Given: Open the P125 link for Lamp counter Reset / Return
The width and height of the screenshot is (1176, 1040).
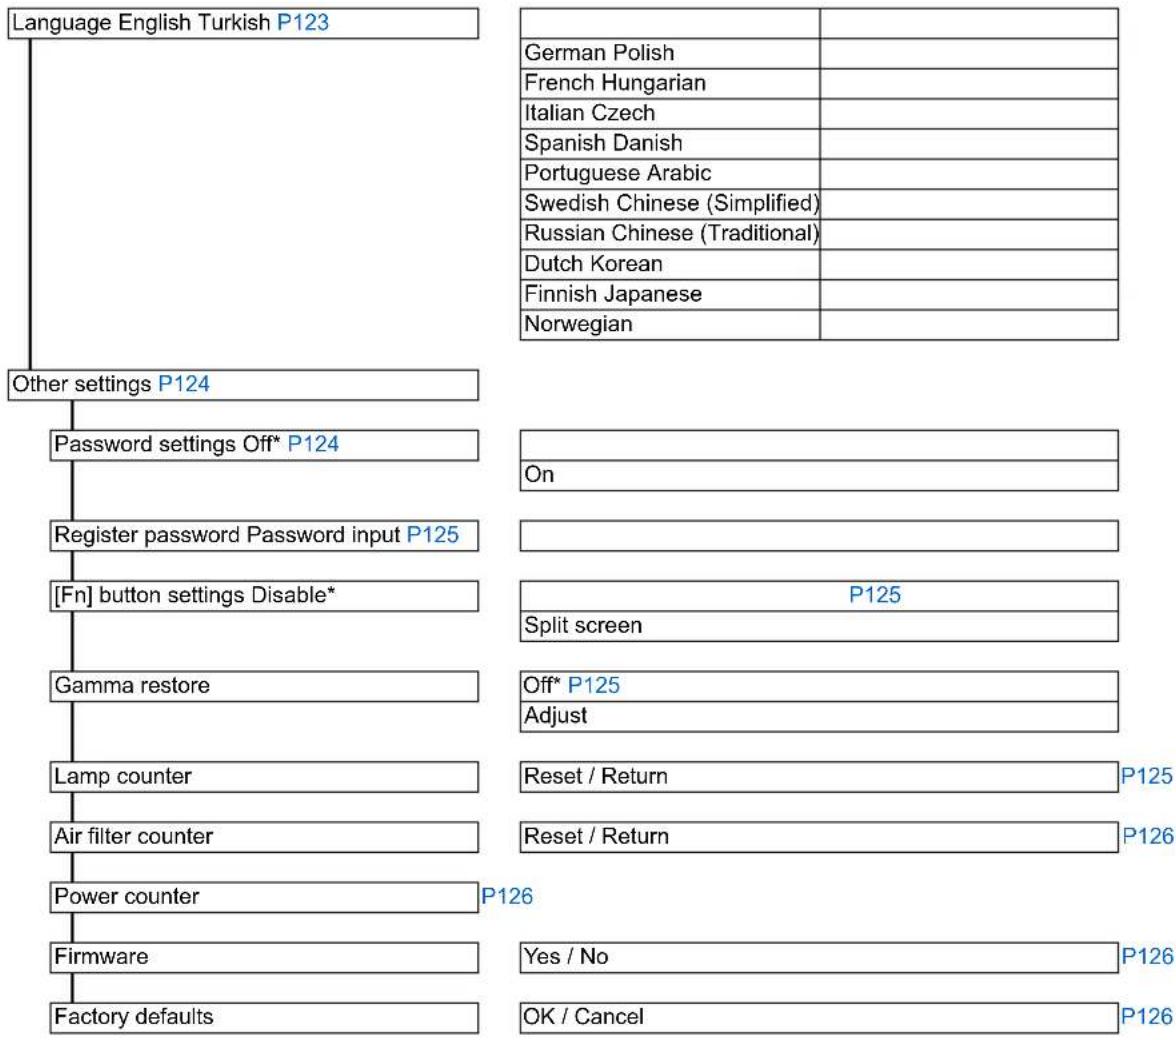Looking at the screenshot, I should (1147, 776).
